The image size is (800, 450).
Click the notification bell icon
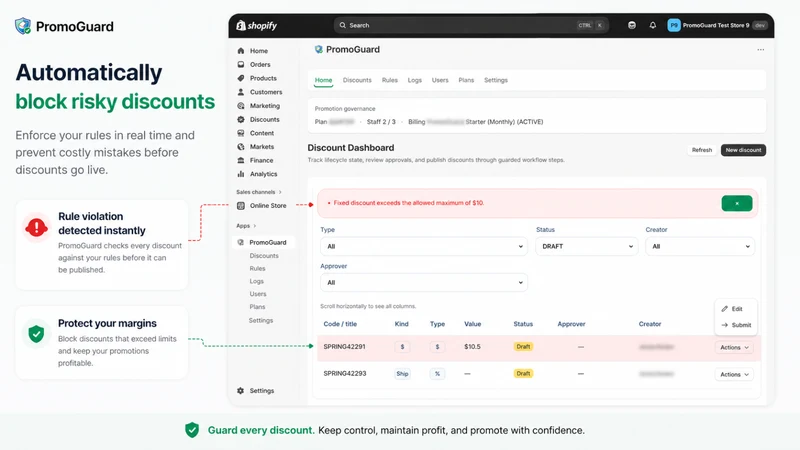pyautogui.click(x=653, y=25)
